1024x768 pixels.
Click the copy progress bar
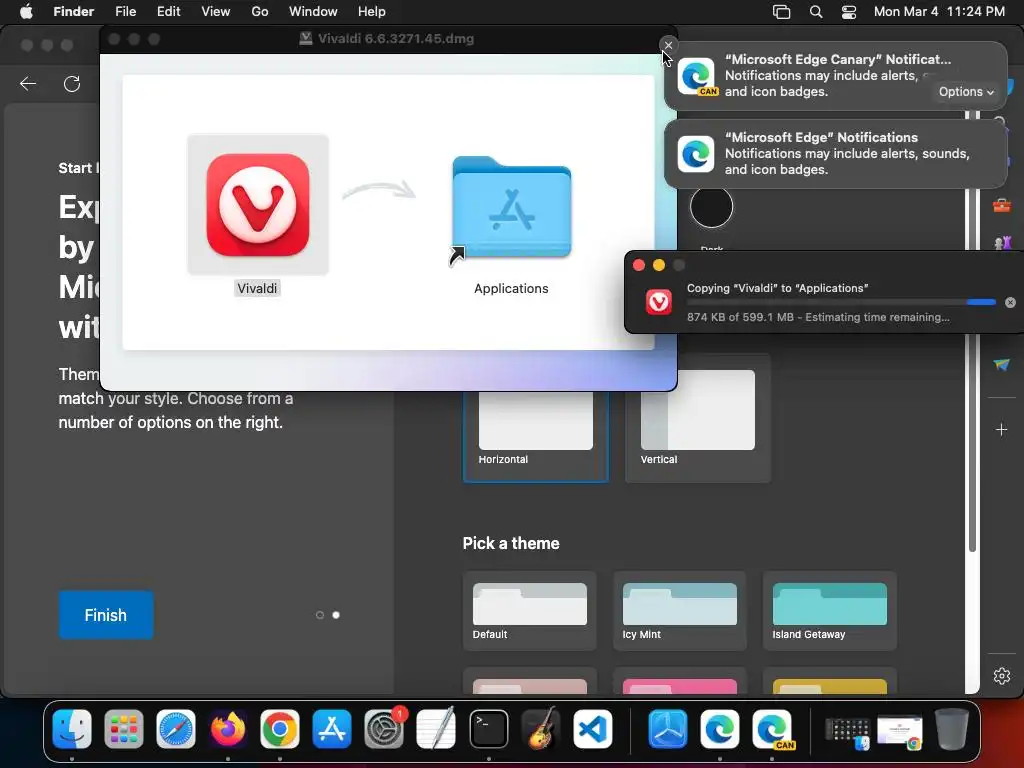[841, 302]
